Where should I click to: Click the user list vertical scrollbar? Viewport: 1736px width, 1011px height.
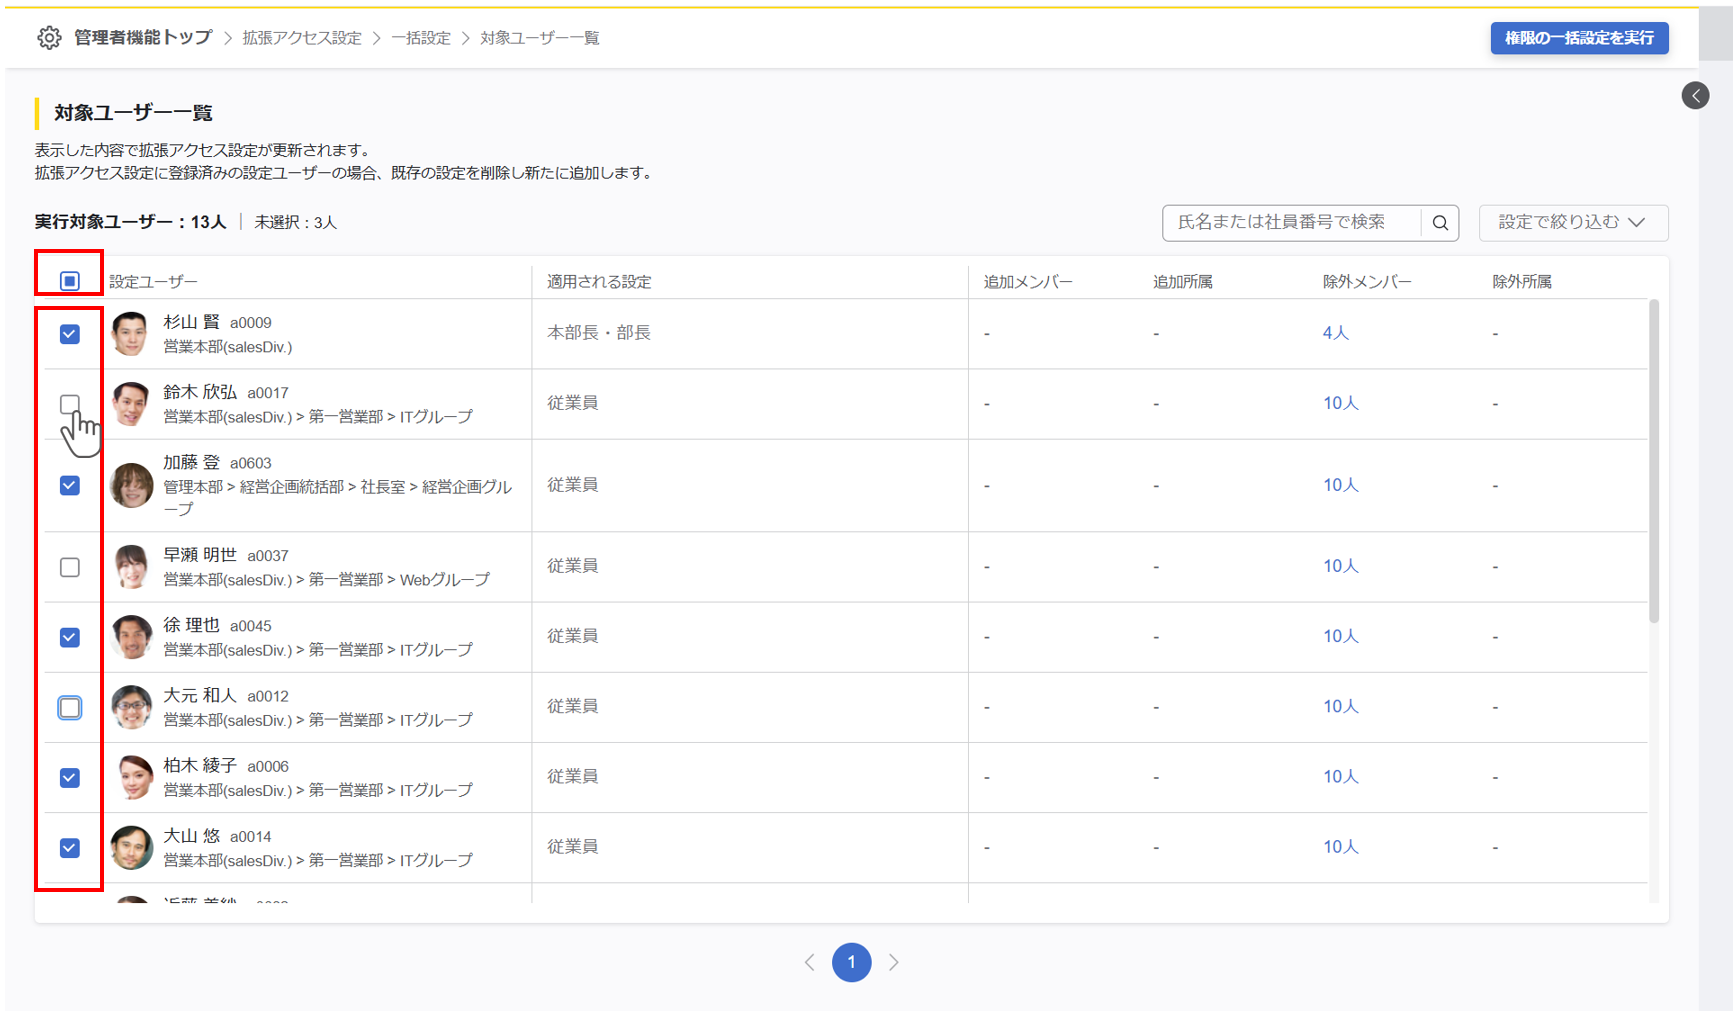(1653, 460)
